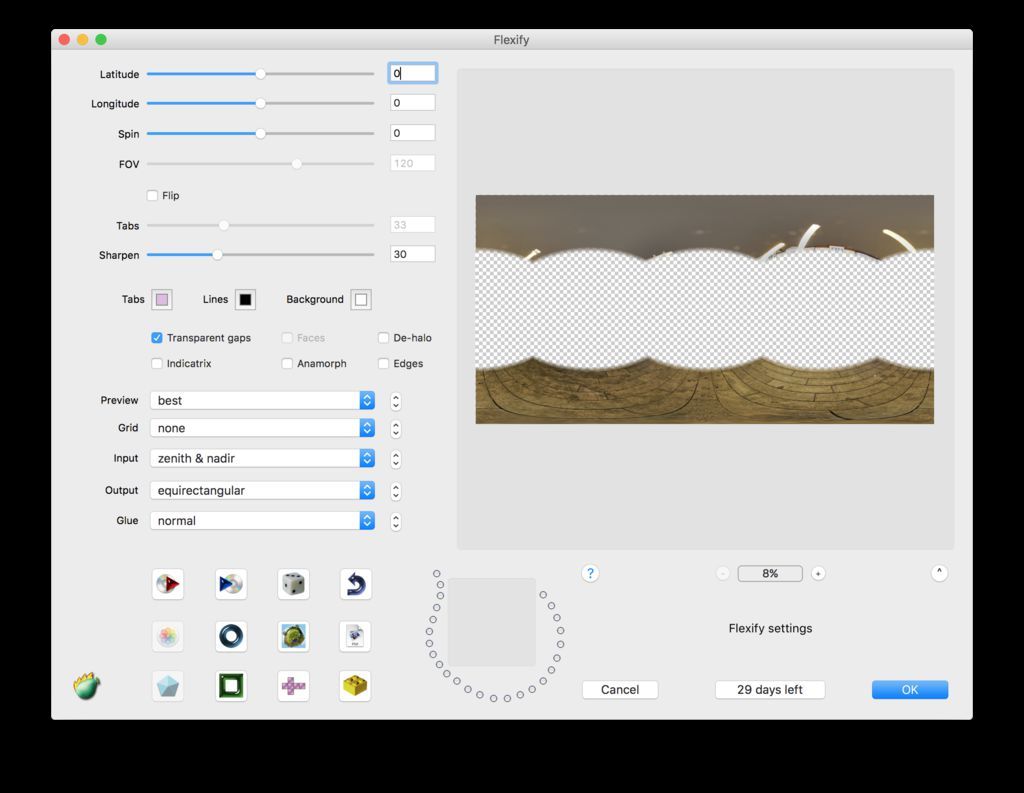Image resolution: width=1024 pixels, height=793 pixels.
Task: Uncheck Transparent gaps
Action: coord(157,338)
